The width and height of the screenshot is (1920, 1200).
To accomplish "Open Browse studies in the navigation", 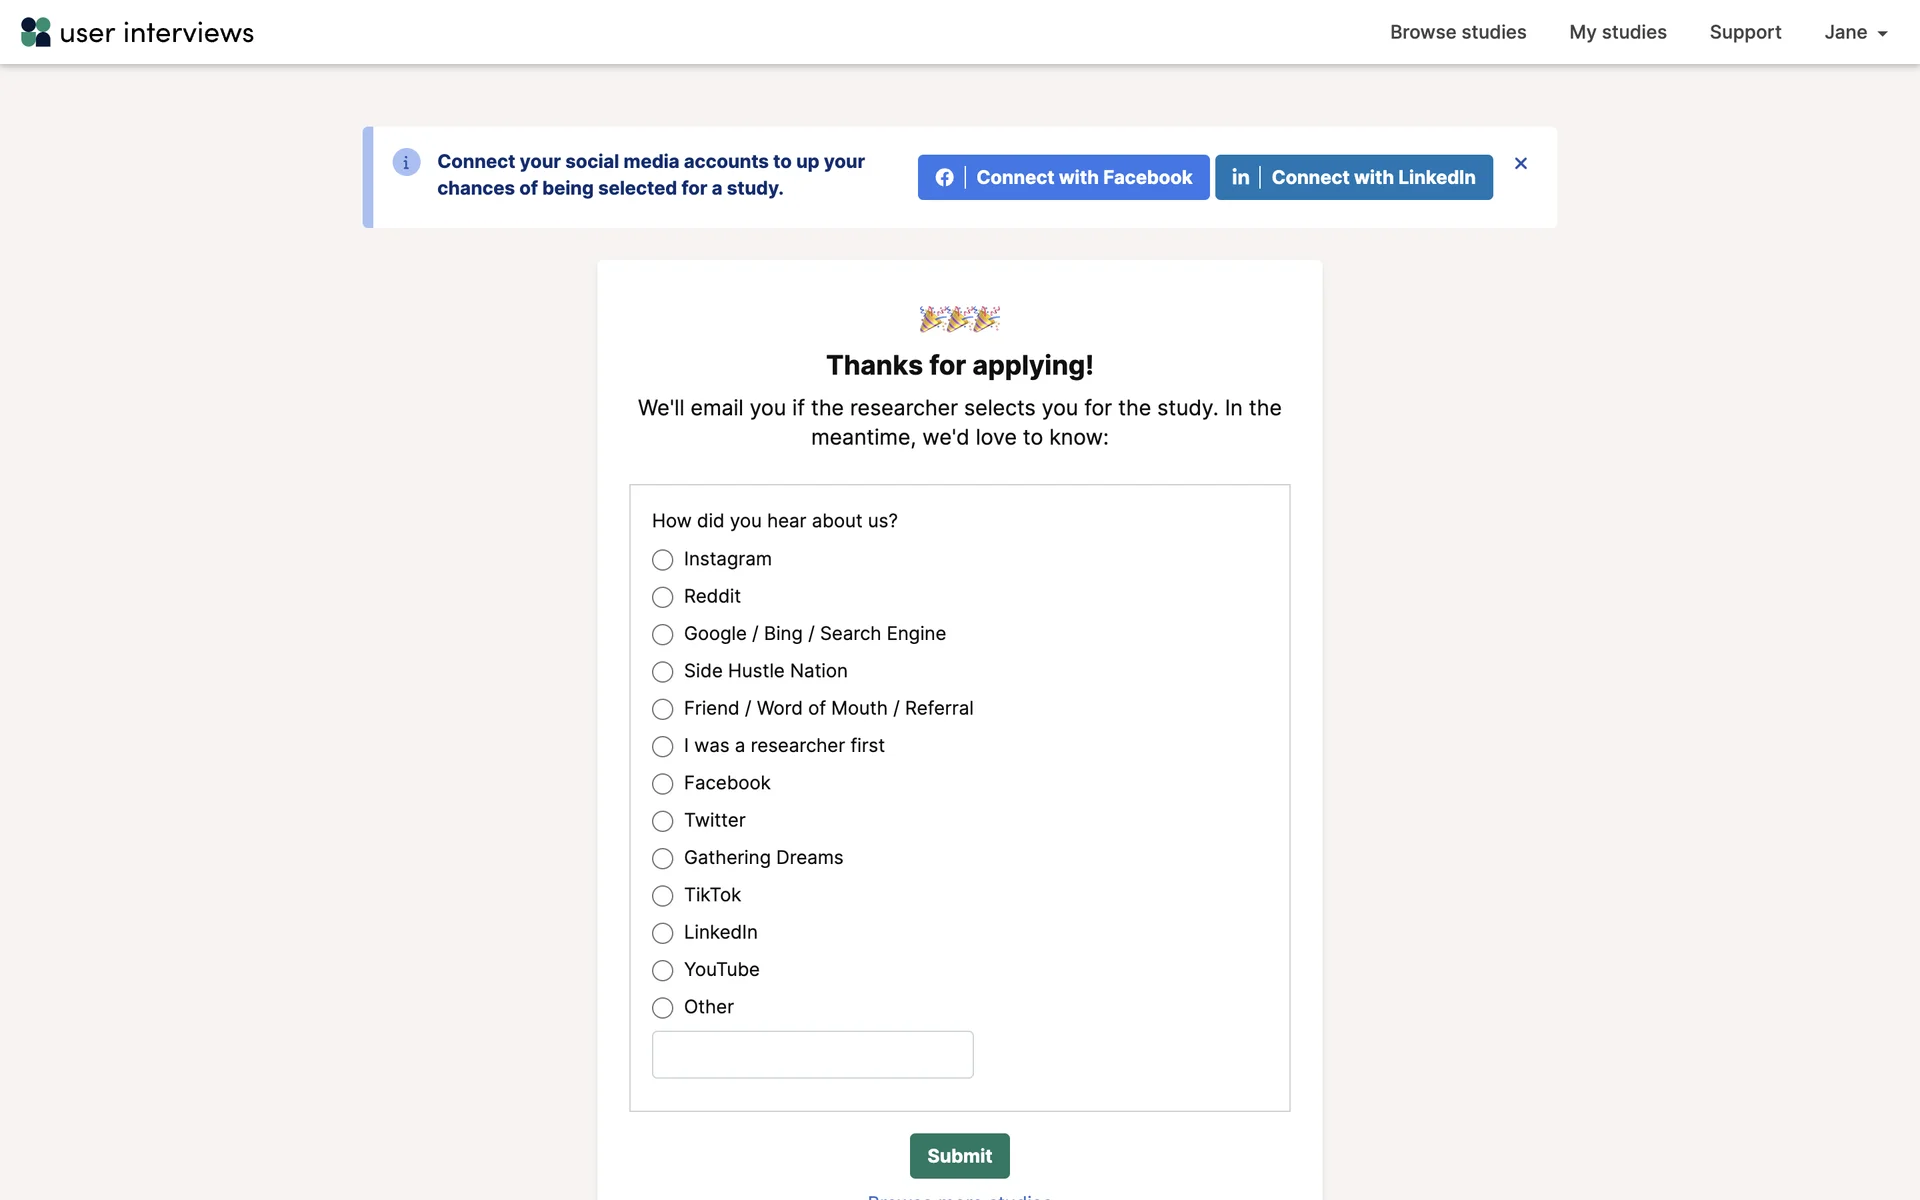I will (x=1457, y=32).
